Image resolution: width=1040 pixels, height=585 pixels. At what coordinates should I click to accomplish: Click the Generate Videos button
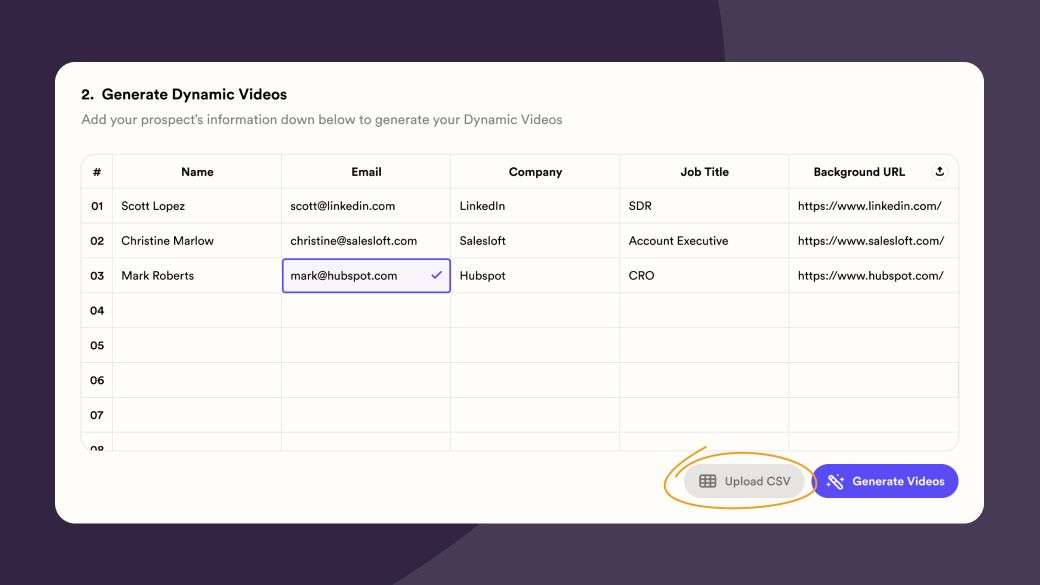885,481
